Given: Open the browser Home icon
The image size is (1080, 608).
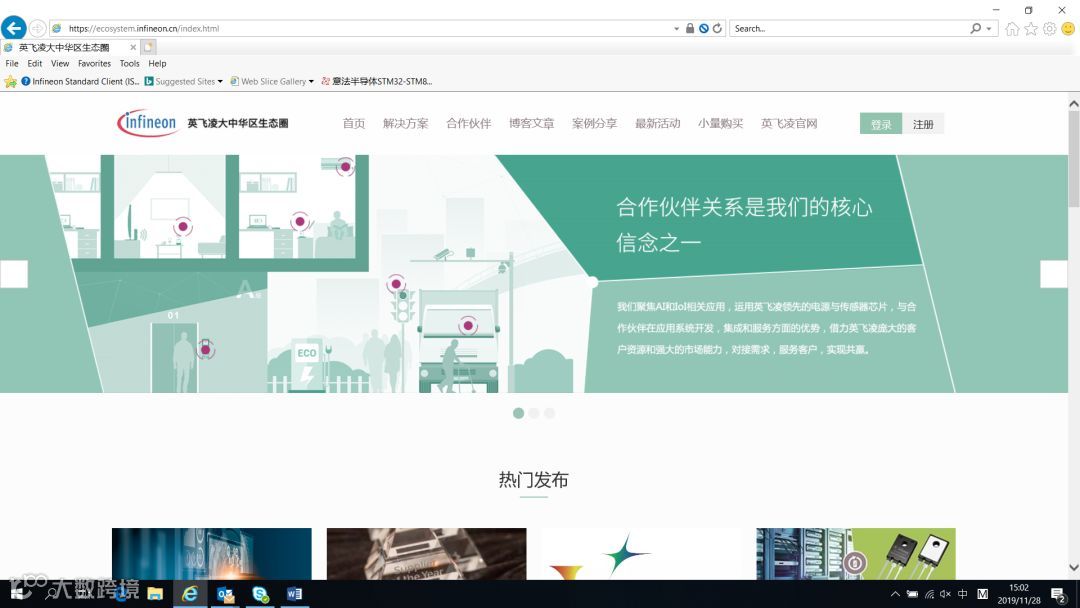Looking at the screenshot, I should click(1012, 28).
